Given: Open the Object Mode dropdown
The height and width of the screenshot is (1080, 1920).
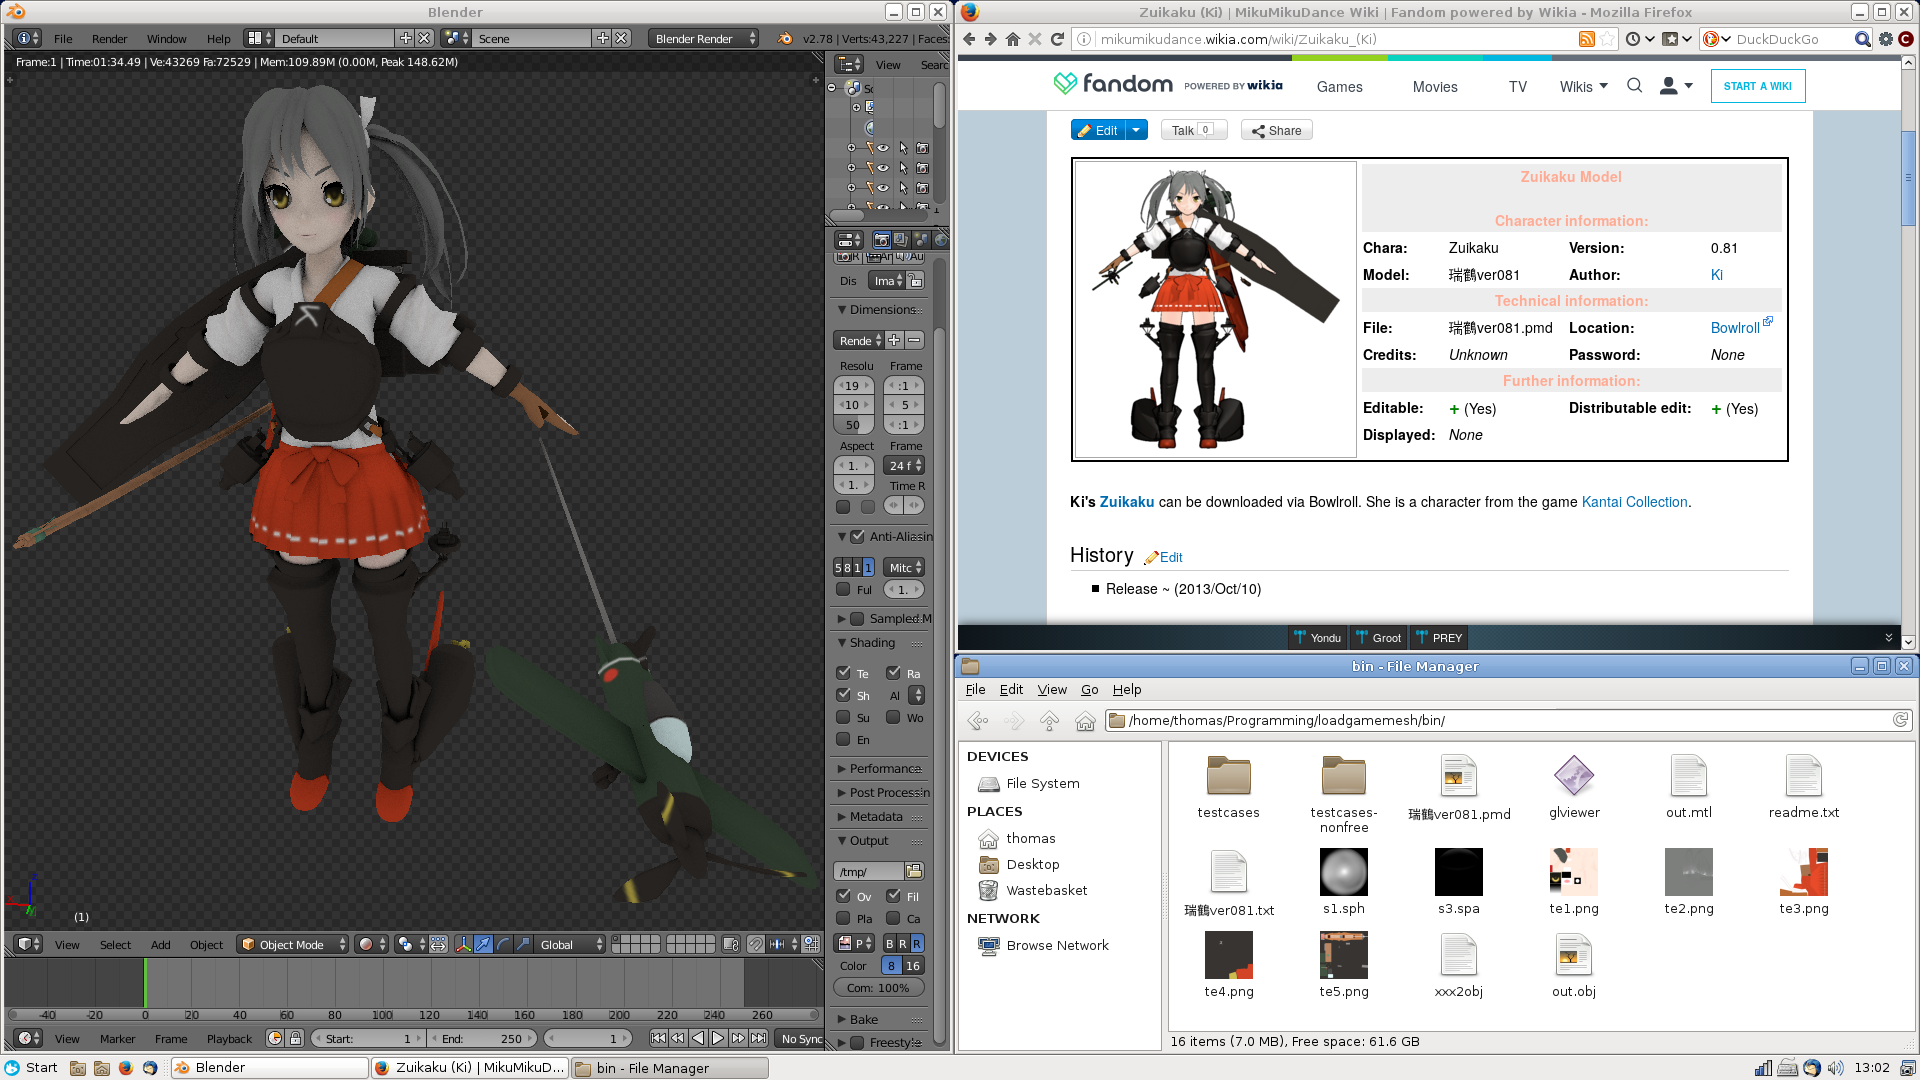Looking at the screenshot, I should (x=294, y=944).
